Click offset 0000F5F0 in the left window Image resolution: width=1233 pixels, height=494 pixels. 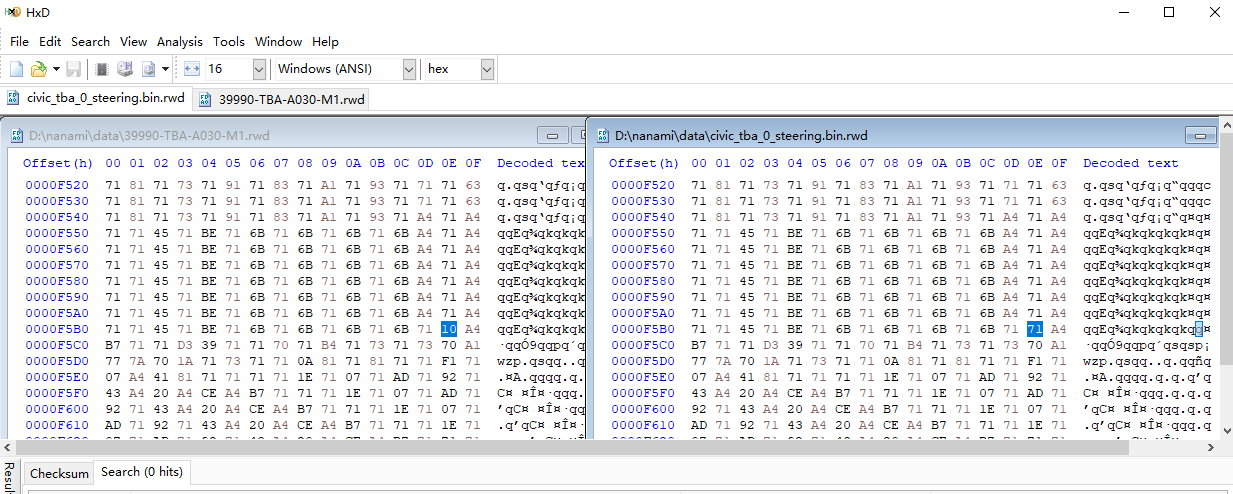pyautogui.click(x=57, y=393)
